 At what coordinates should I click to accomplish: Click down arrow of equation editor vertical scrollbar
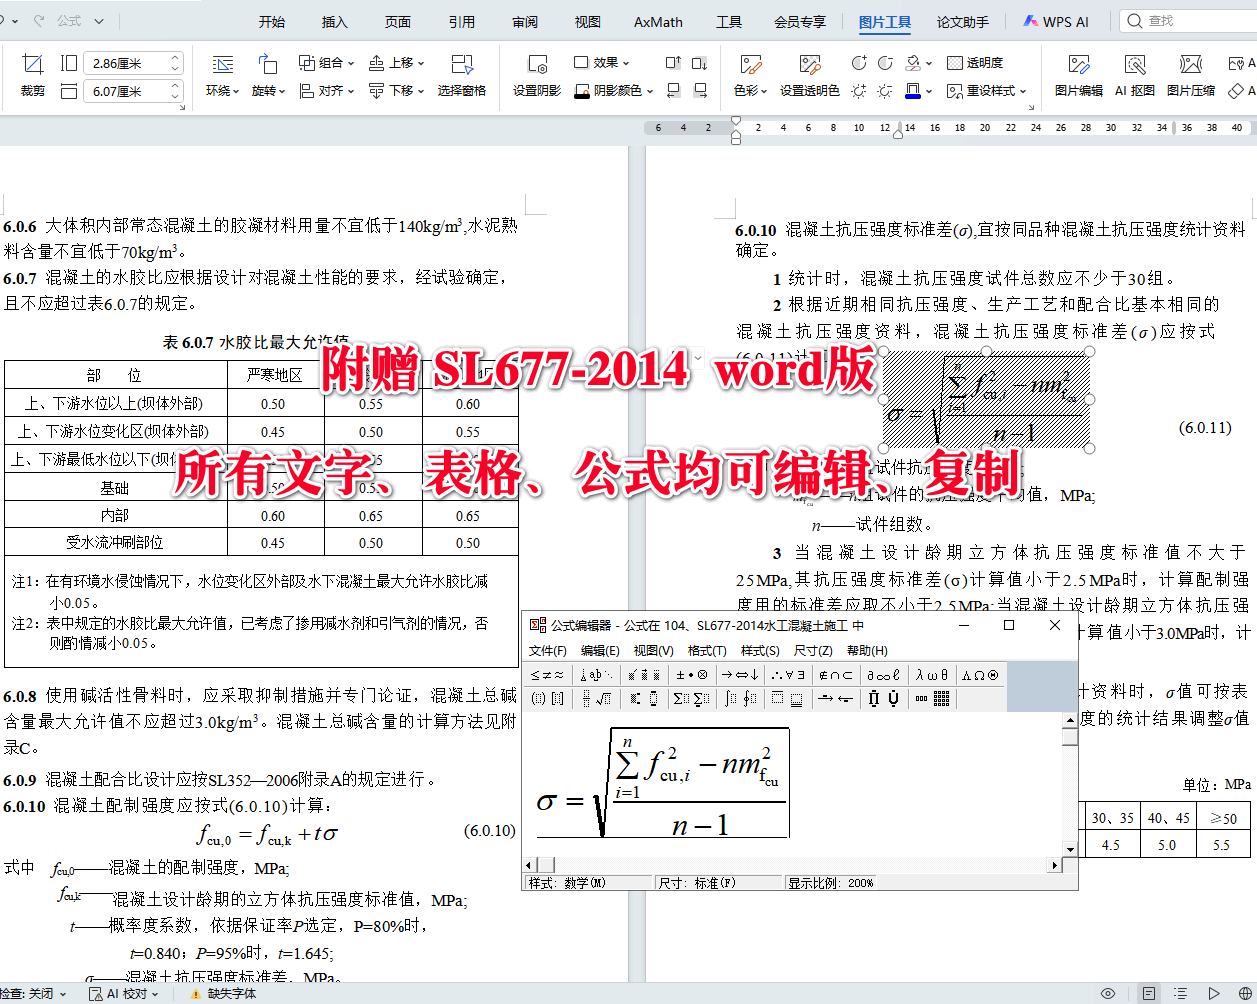(1070, 848)
